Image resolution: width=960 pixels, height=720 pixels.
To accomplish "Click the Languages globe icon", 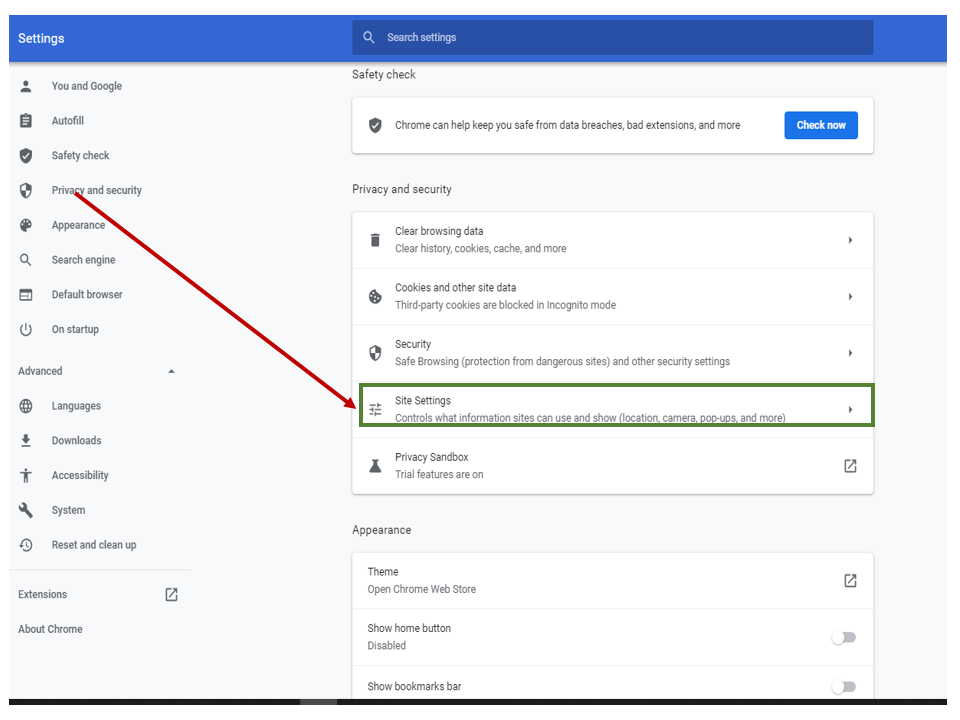I will tap(26, 406).
